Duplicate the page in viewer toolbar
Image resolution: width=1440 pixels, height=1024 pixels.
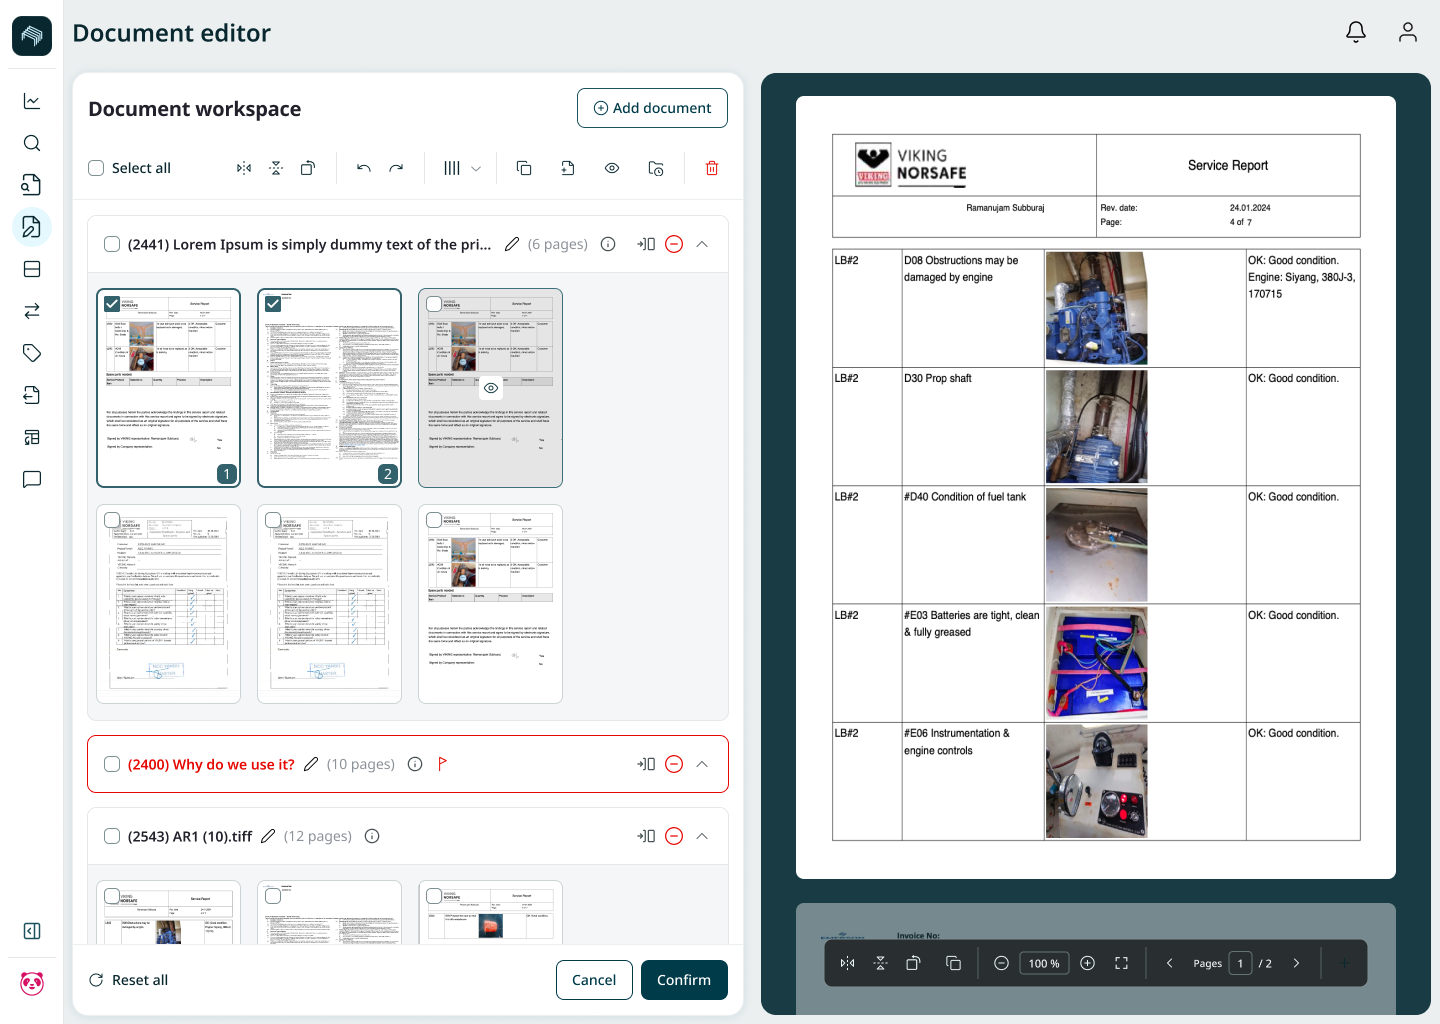pos(953,963)
